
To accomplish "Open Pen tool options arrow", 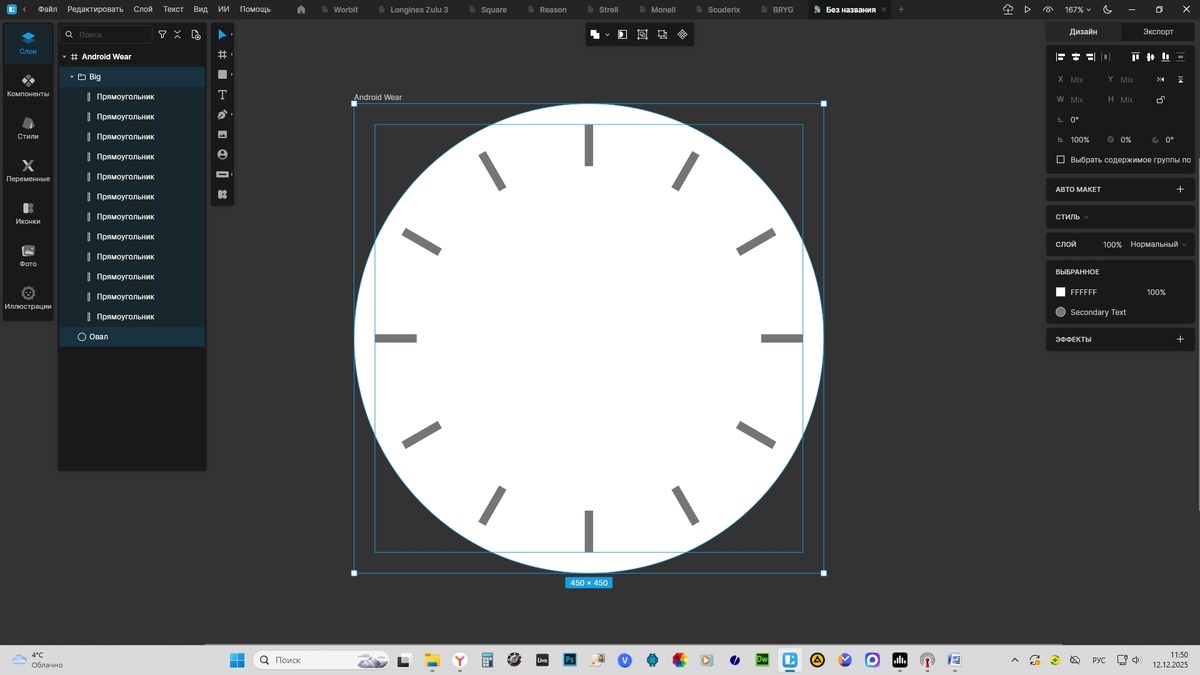I will [x=232, y=115].
